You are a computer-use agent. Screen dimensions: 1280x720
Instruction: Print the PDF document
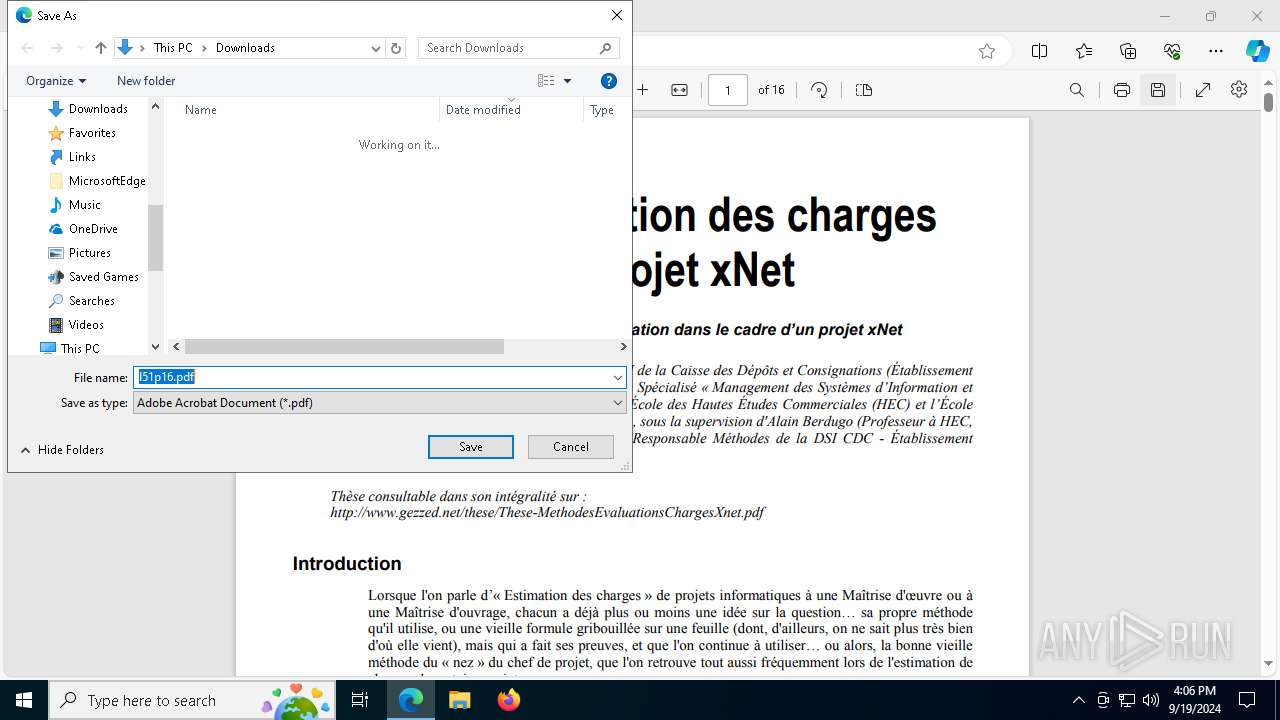pyautogui.click(x=1122, y=90)
